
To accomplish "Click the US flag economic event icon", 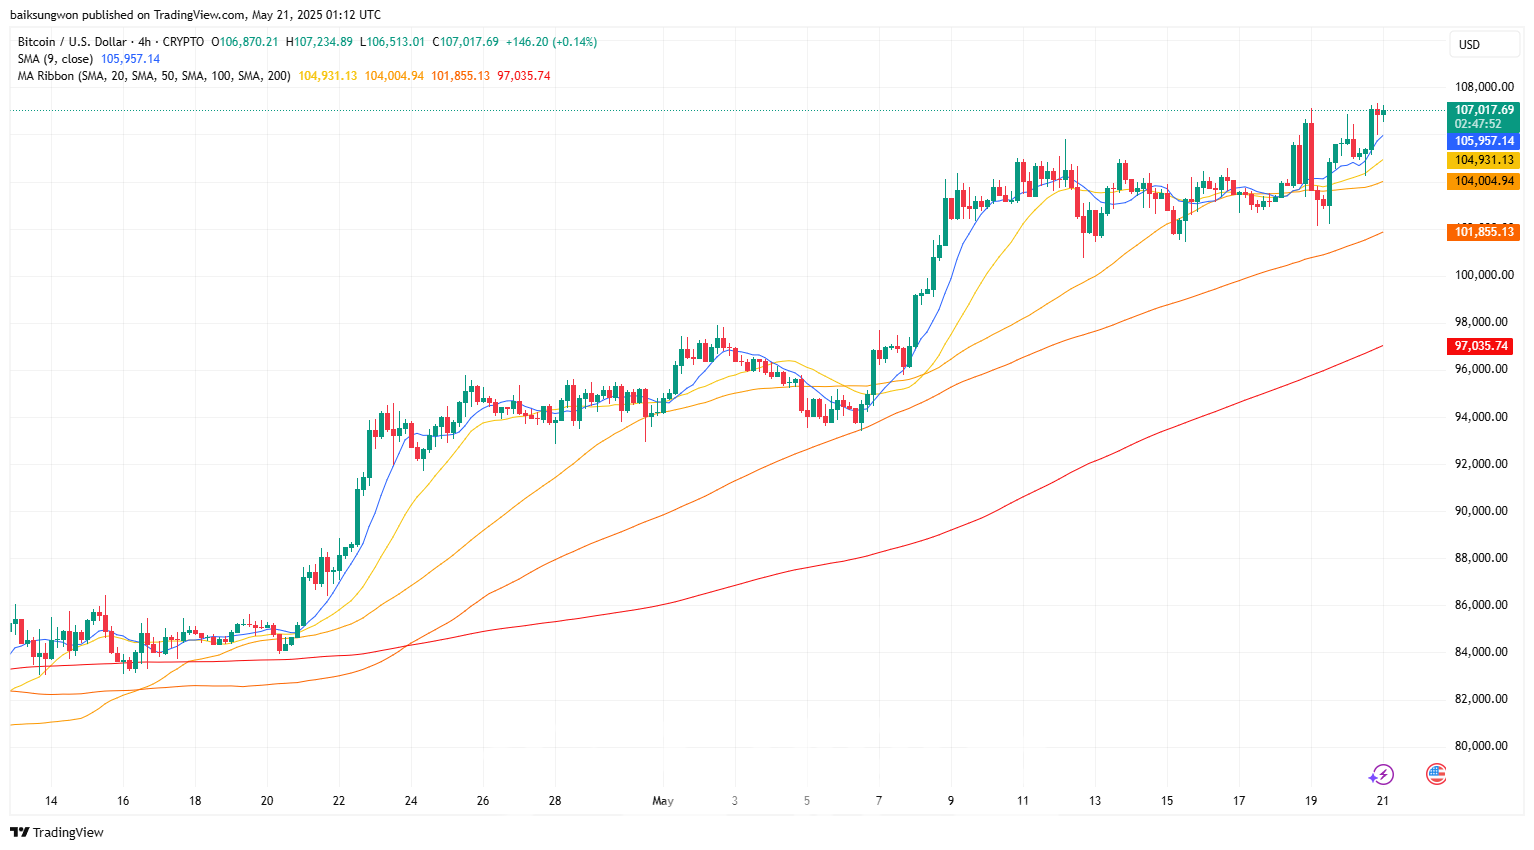I will (1436, 773).
